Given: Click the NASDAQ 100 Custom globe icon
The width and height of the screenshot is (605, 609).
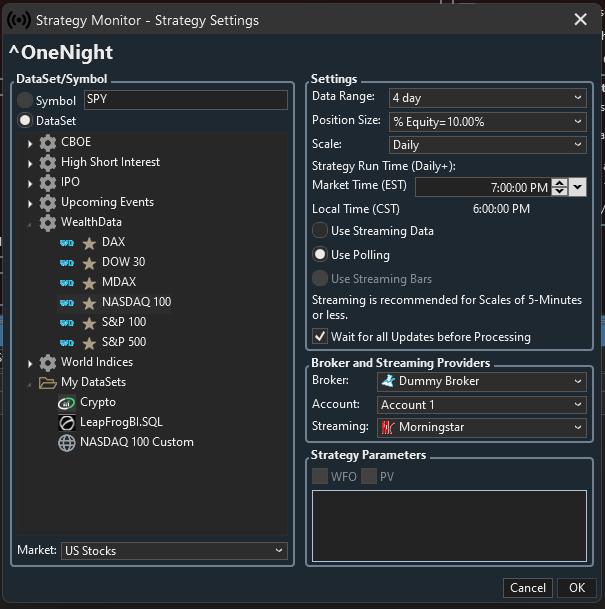Looking at the screenshot, I should pos(67,442).
